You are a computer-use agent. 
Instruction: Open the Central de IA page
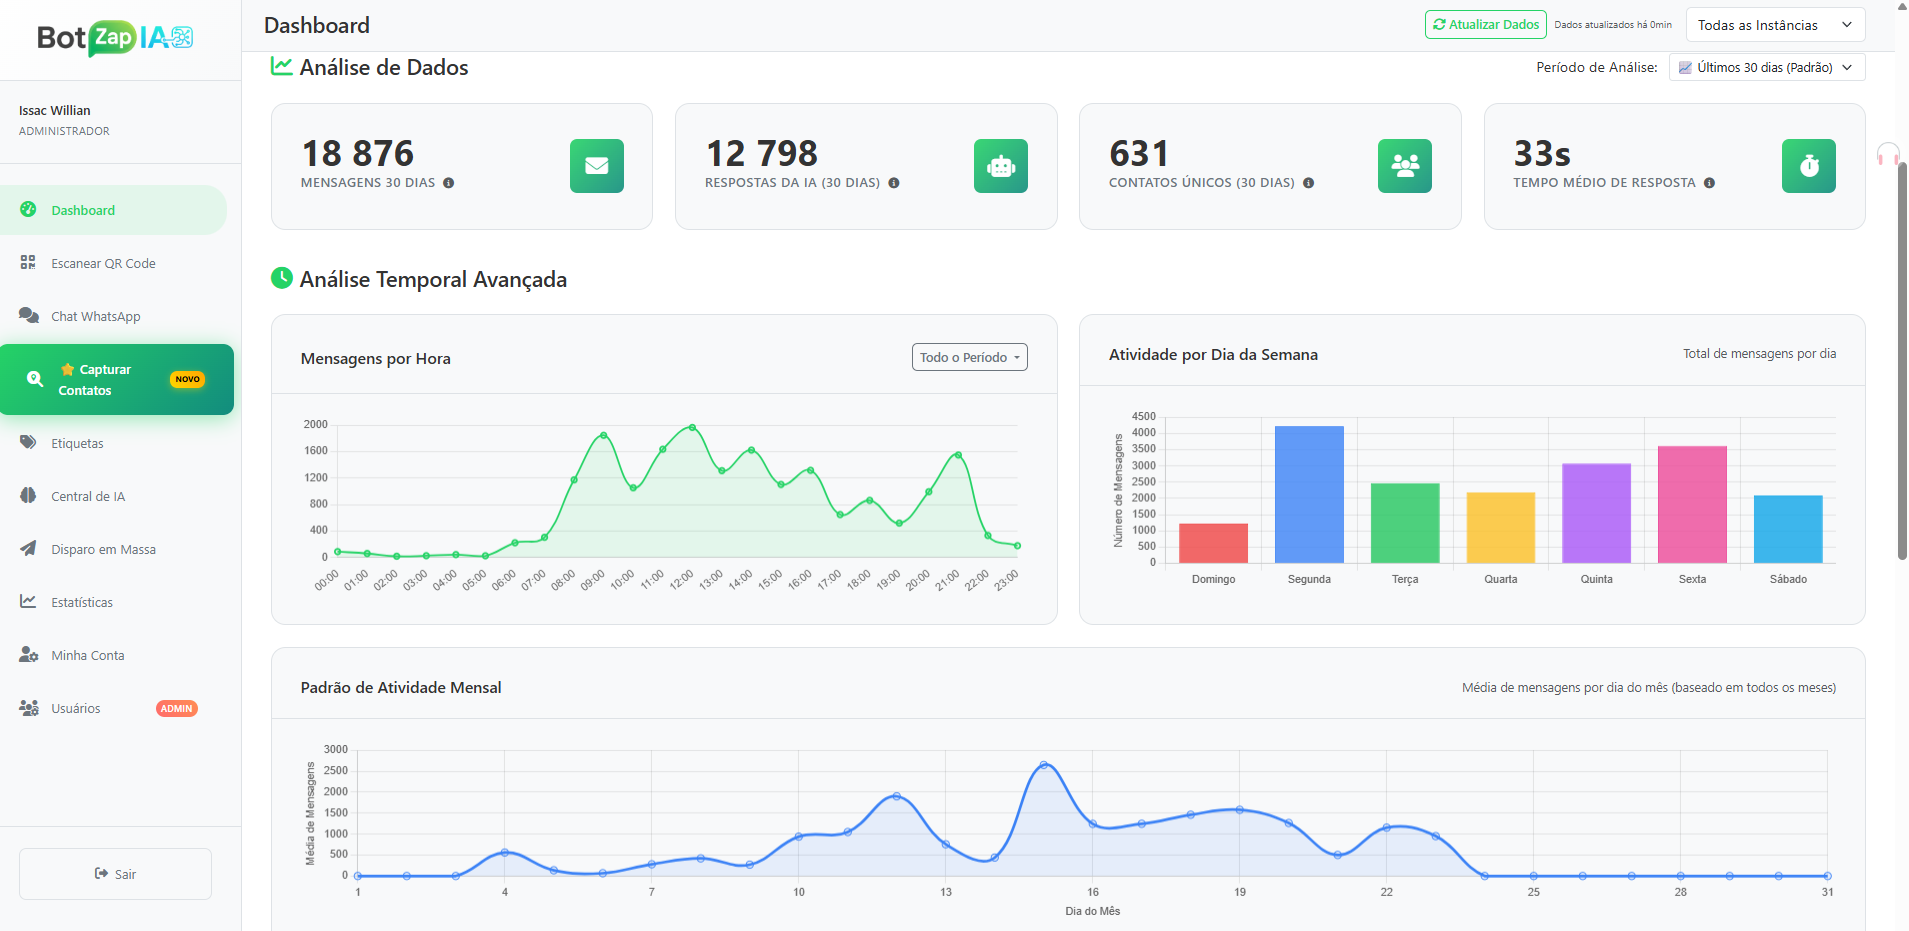[88, 497]
